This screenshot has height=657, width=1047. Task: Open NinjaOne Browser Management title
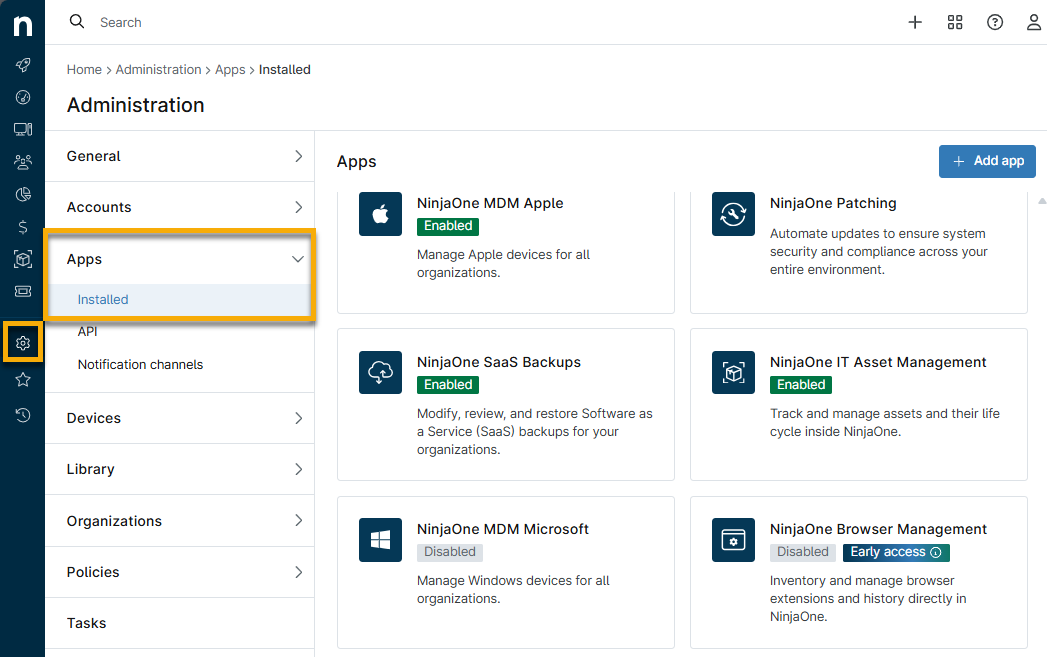(x=878, y=529)
